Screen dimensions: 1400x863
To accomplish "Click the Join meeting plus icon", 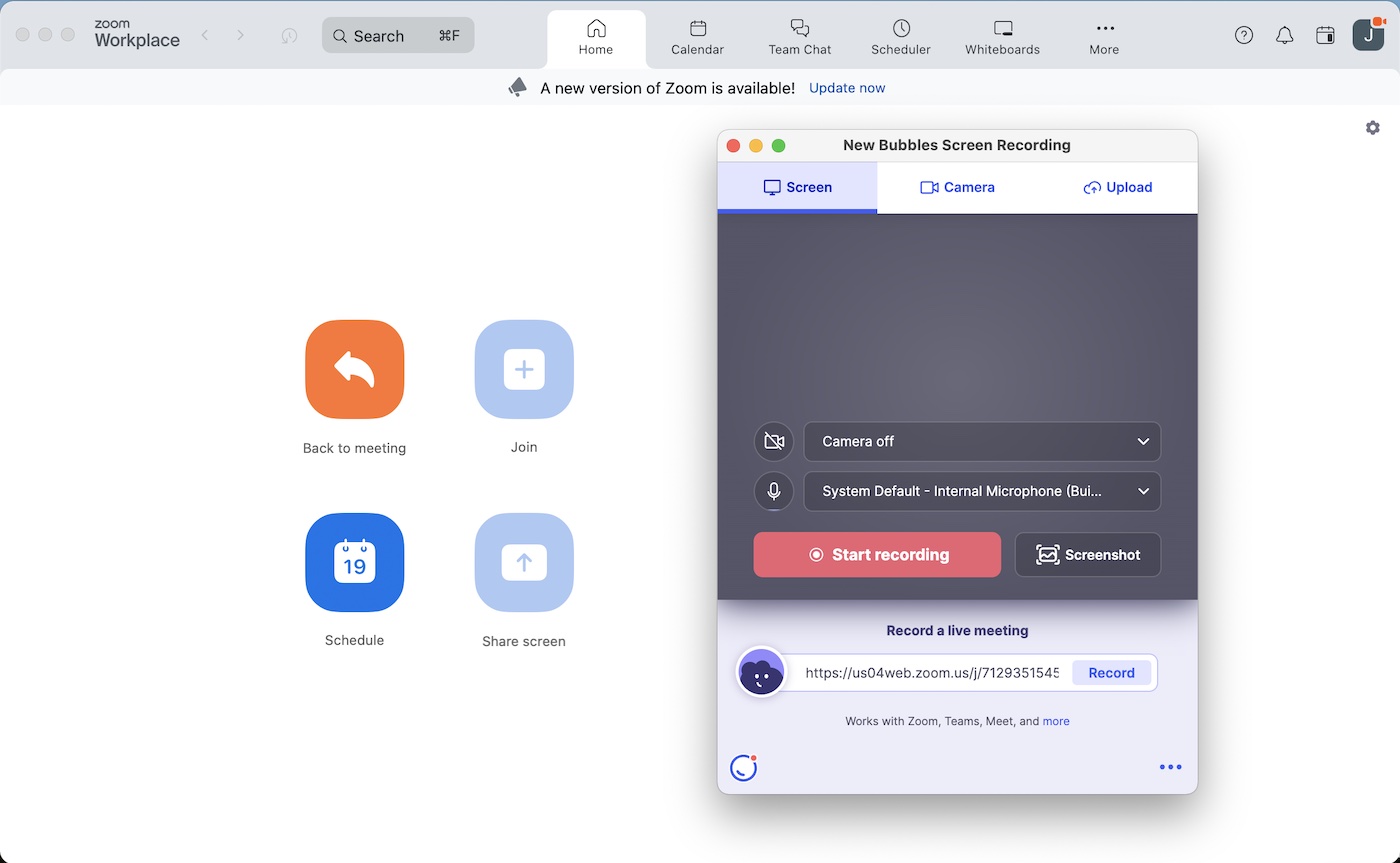I will click(524, 369).
